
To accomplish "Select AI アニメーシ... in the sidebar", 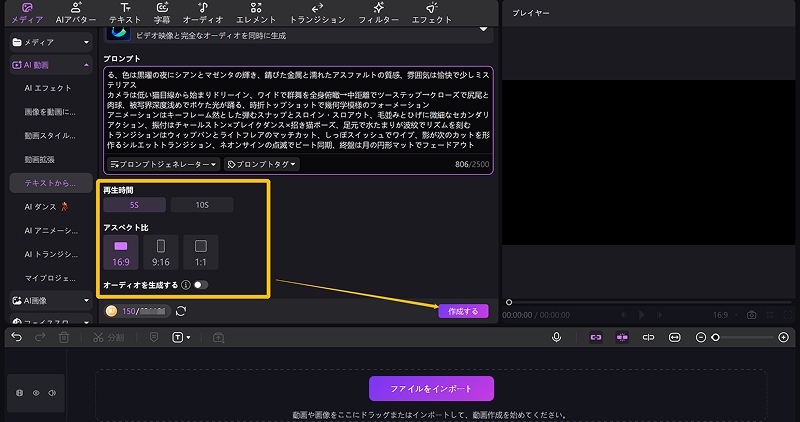I will pyautogui.click(x=51, y=231).
